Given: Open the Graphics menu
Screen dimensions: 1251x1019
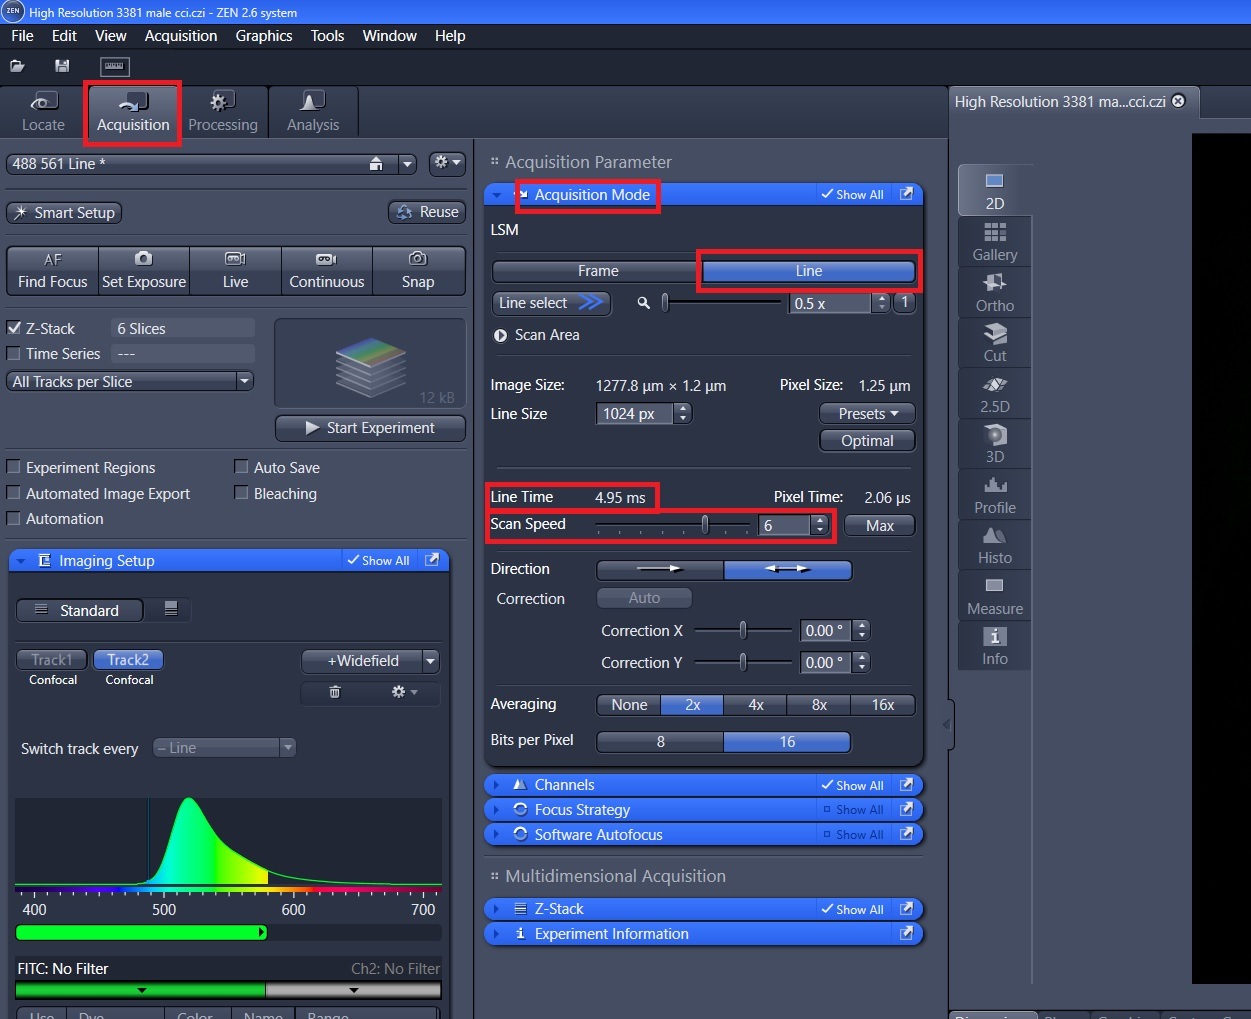Looking at the screenshot, I should point(264,36).
